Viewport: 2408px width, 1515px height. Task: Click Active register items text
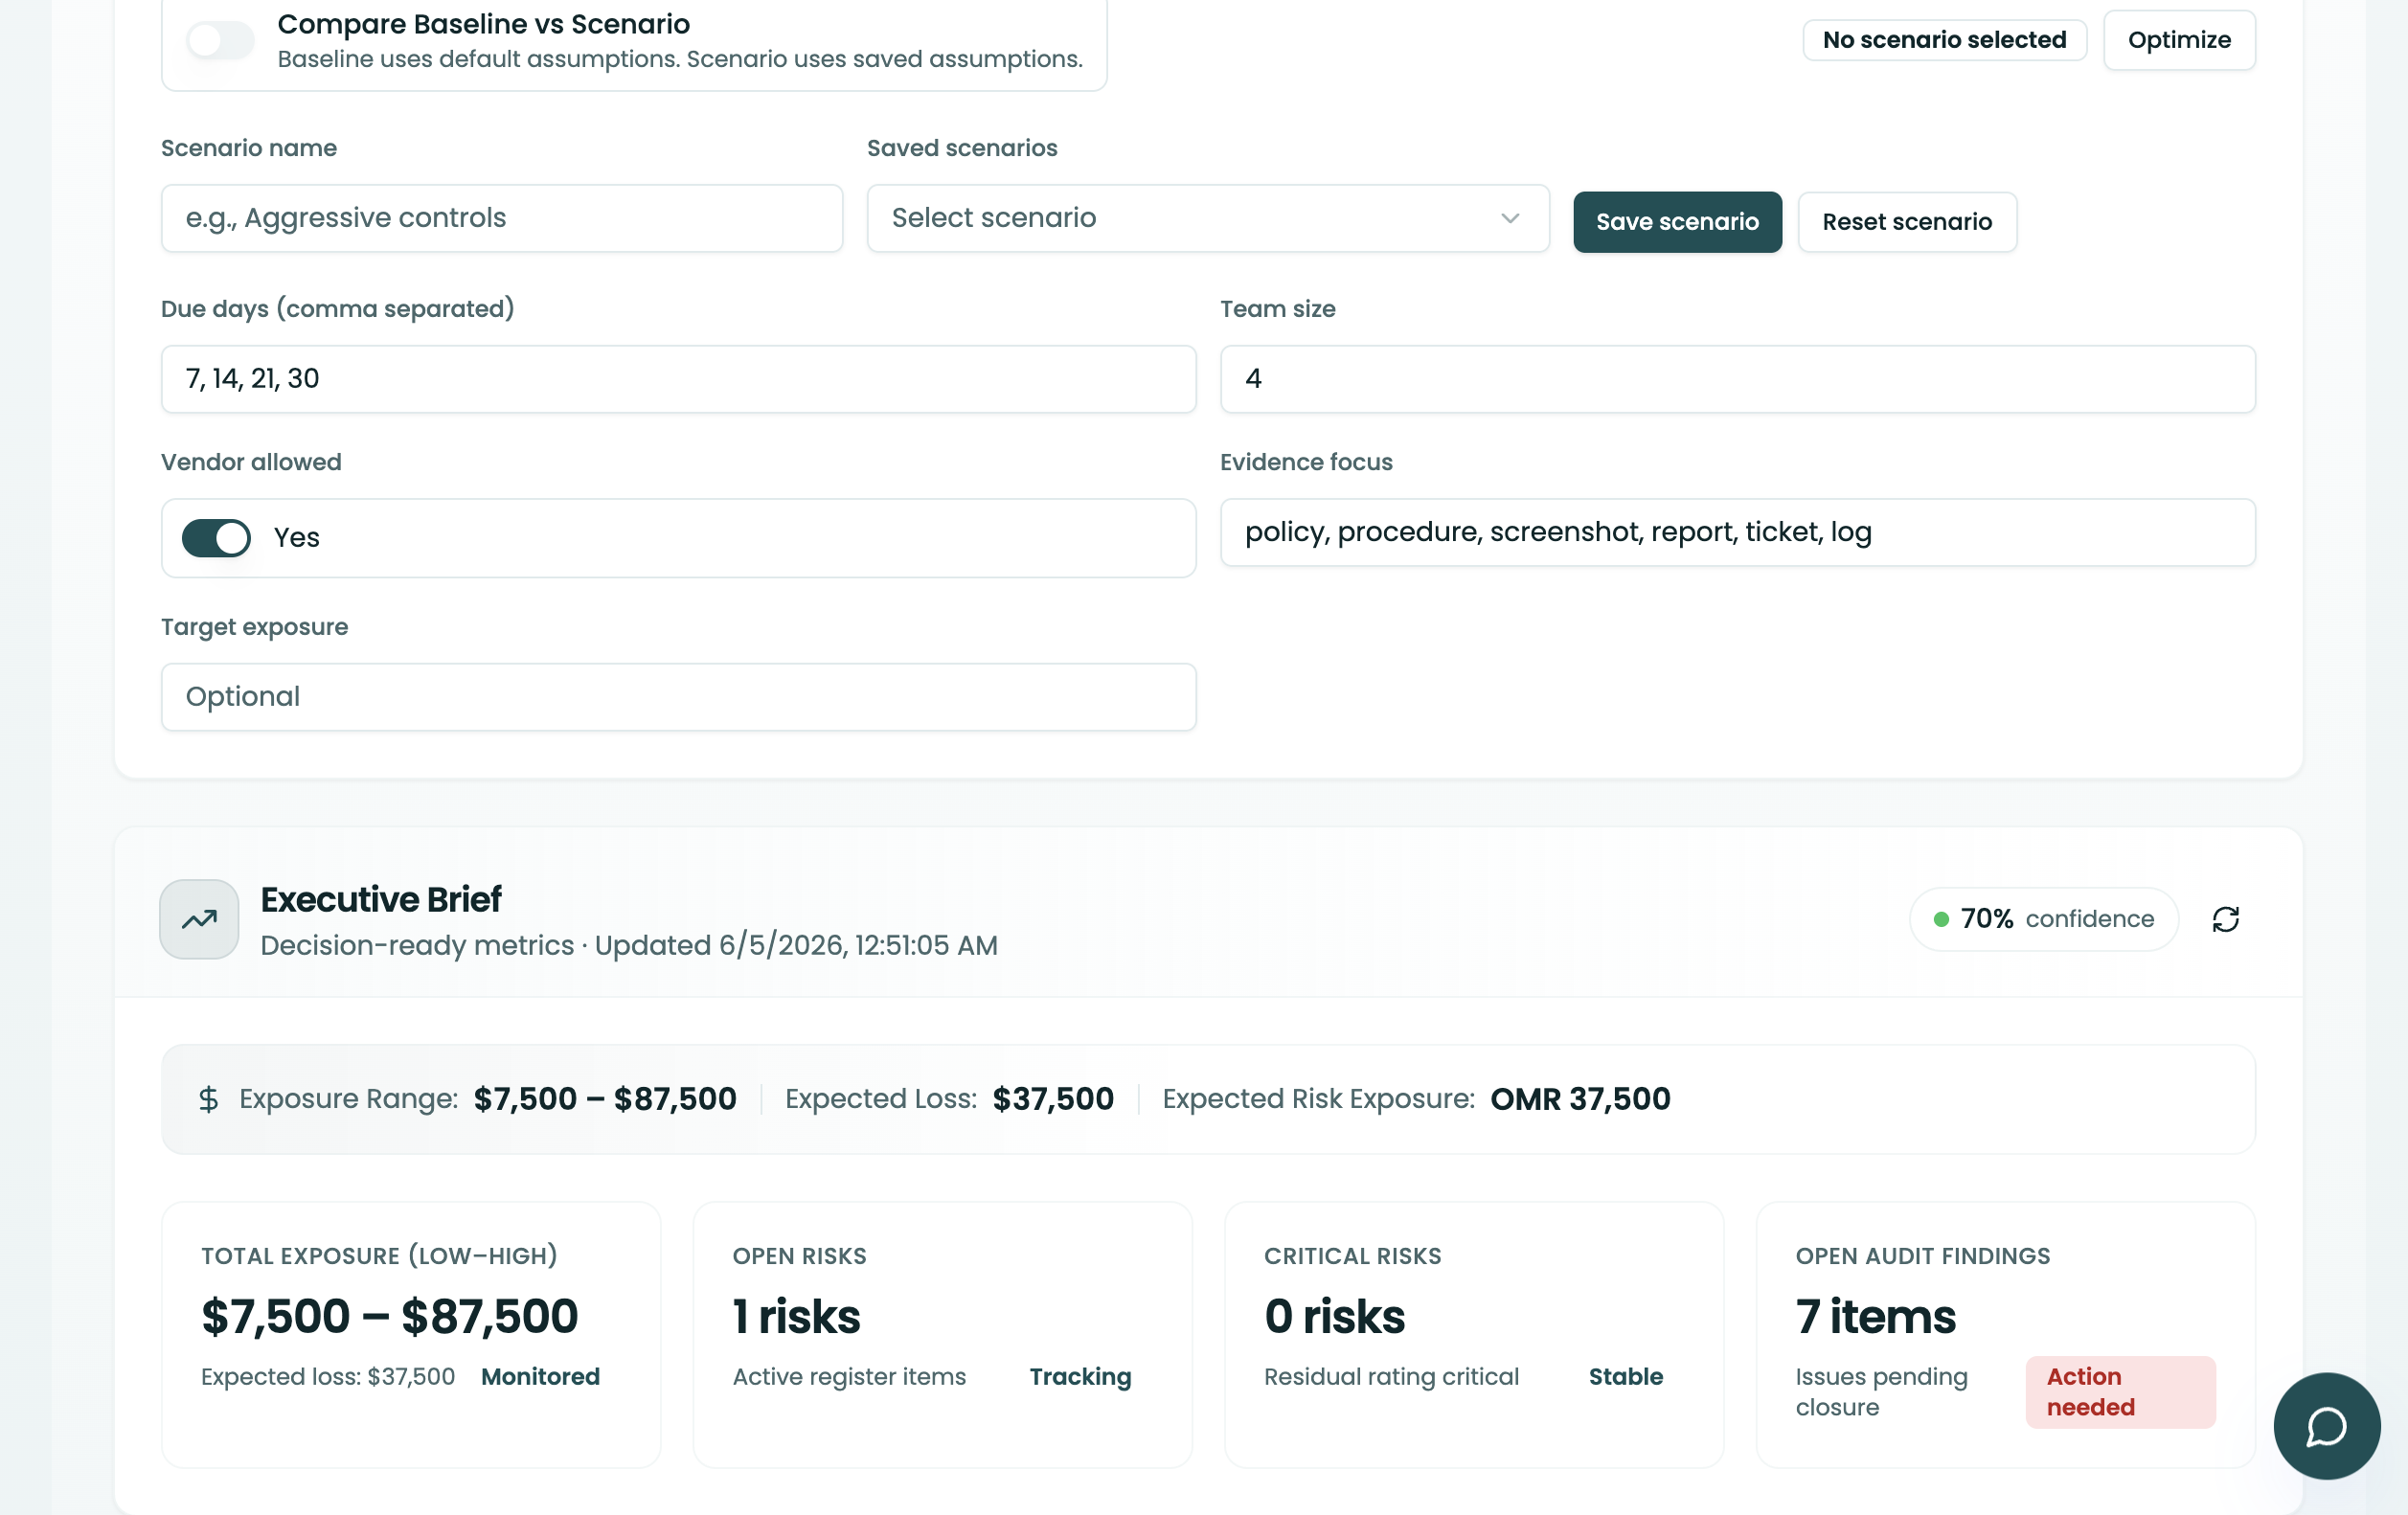click(x=849, y=1377)
